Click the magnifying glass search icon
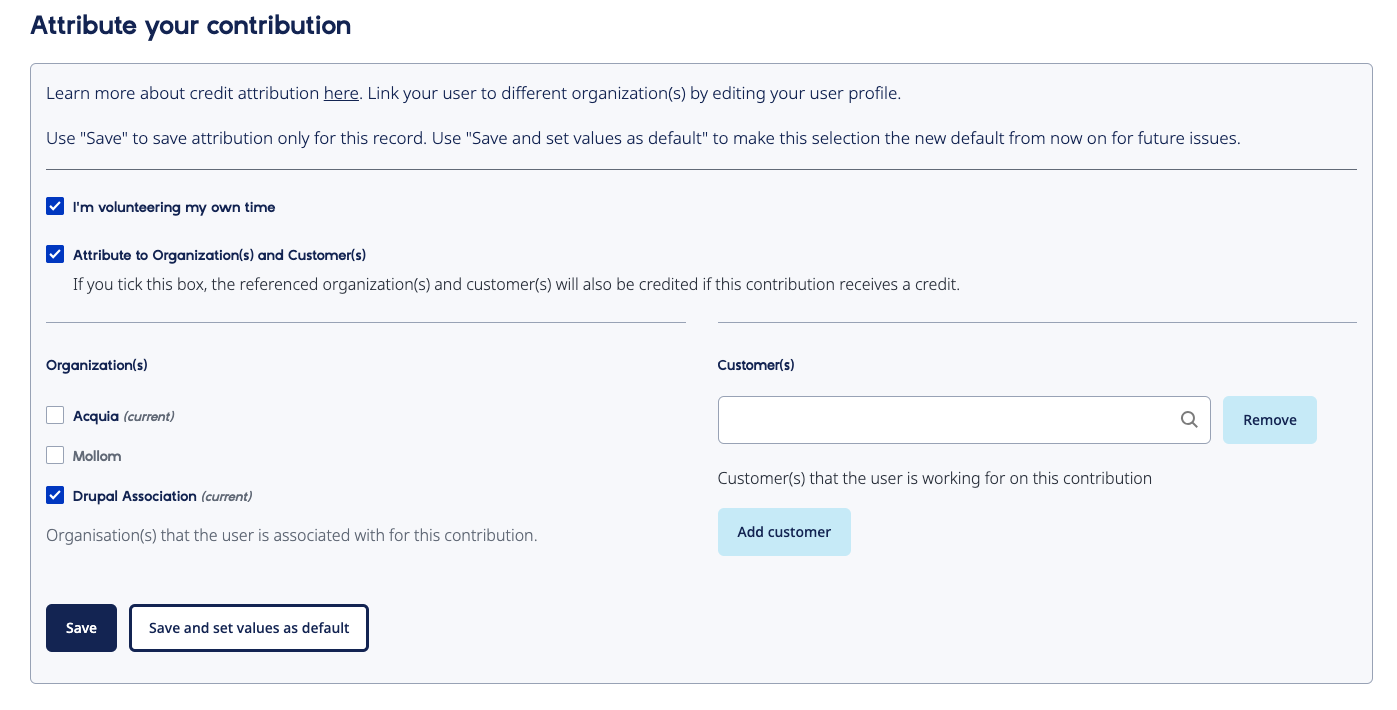Screen dimensions: 1397x710 [1189, 419]
